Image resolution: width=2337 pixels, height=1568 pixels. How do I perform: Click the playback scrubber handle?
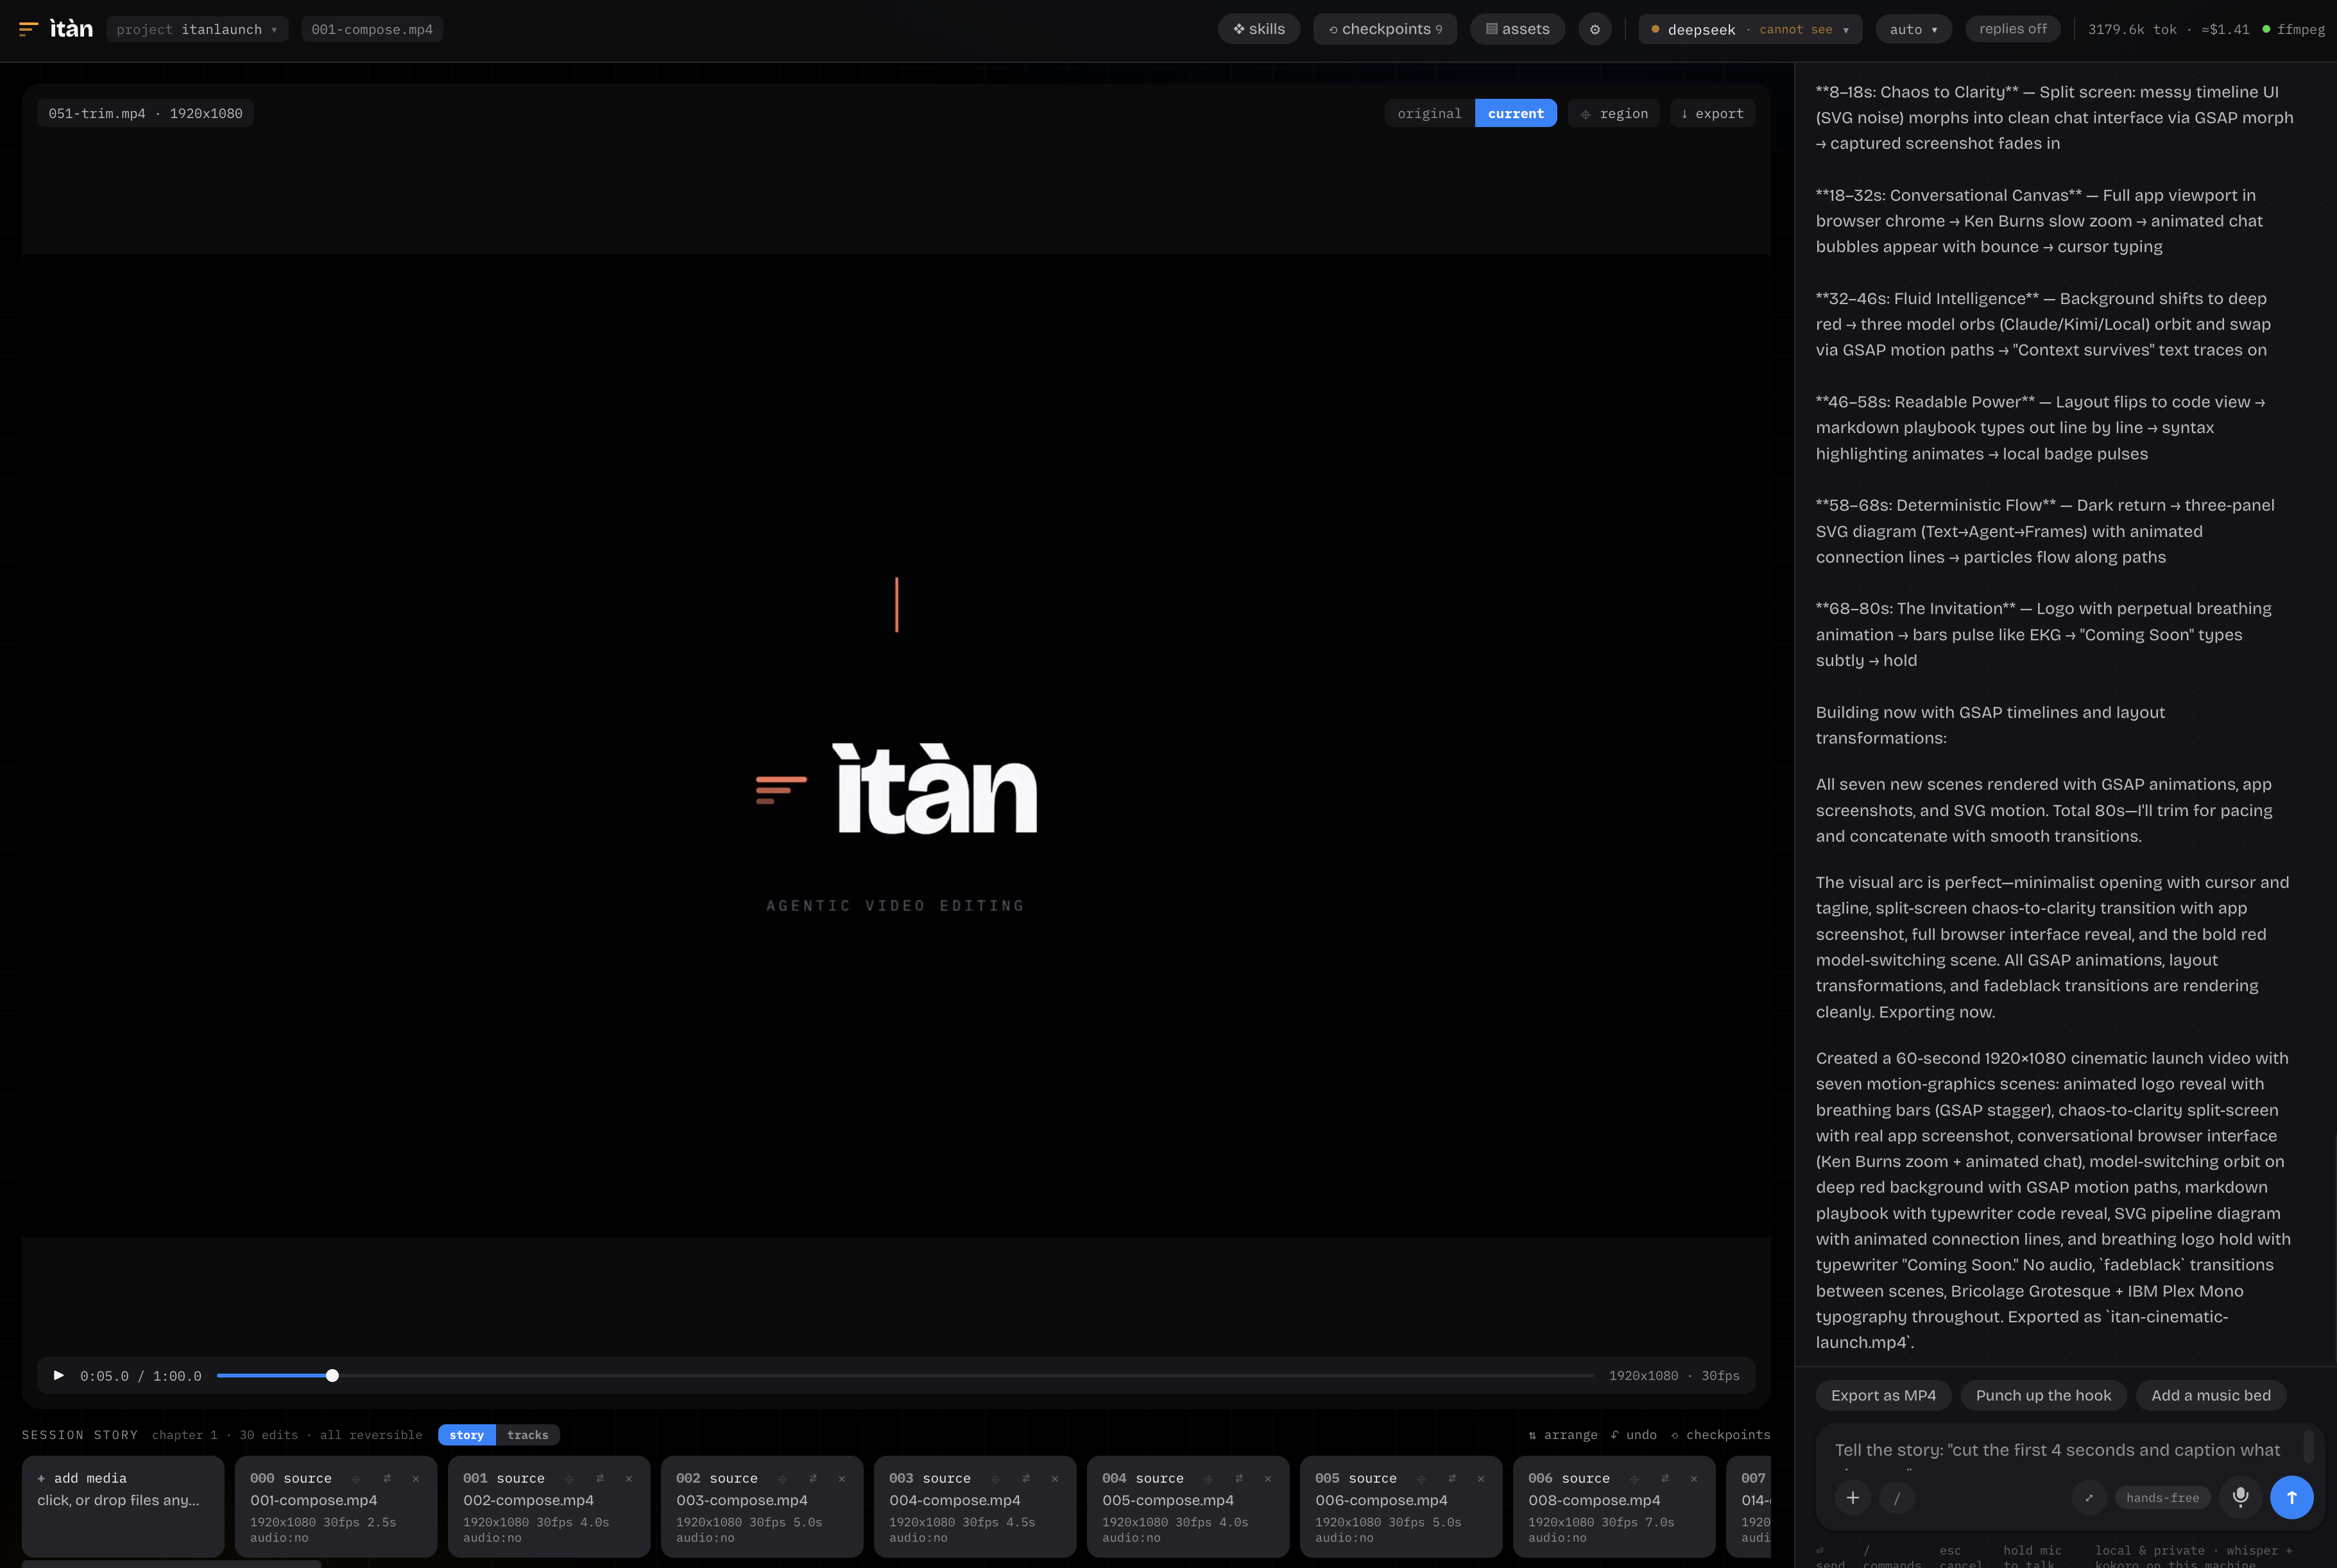(332, 1376)
